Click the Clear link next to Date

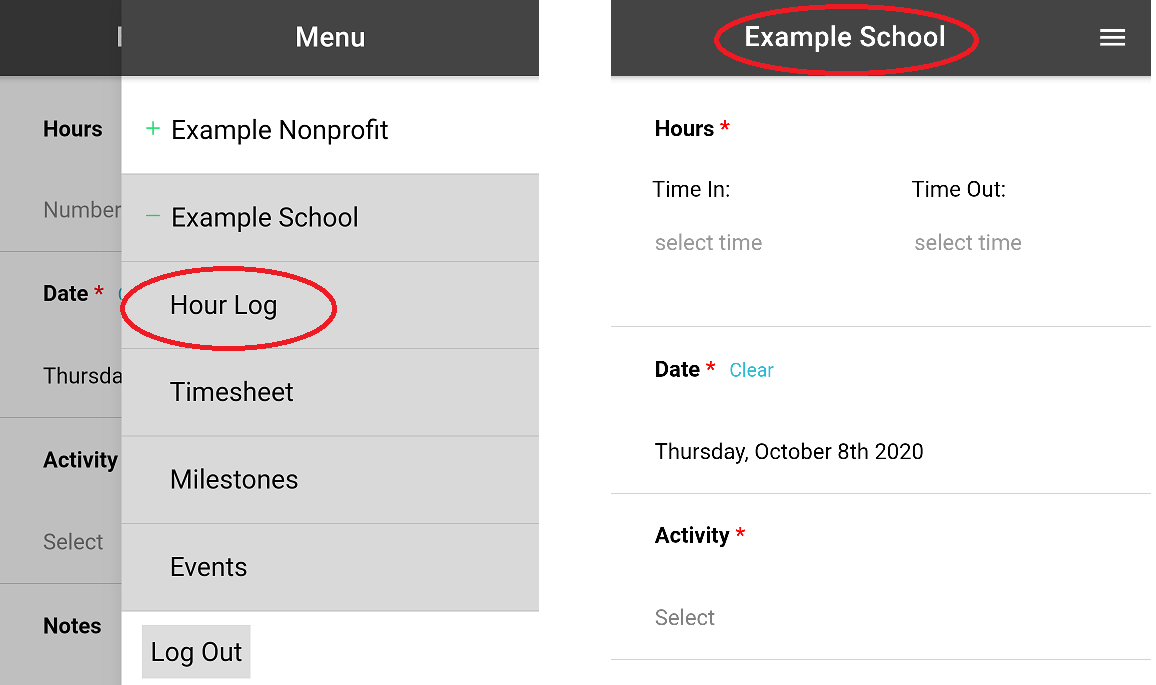pos(751,370)
